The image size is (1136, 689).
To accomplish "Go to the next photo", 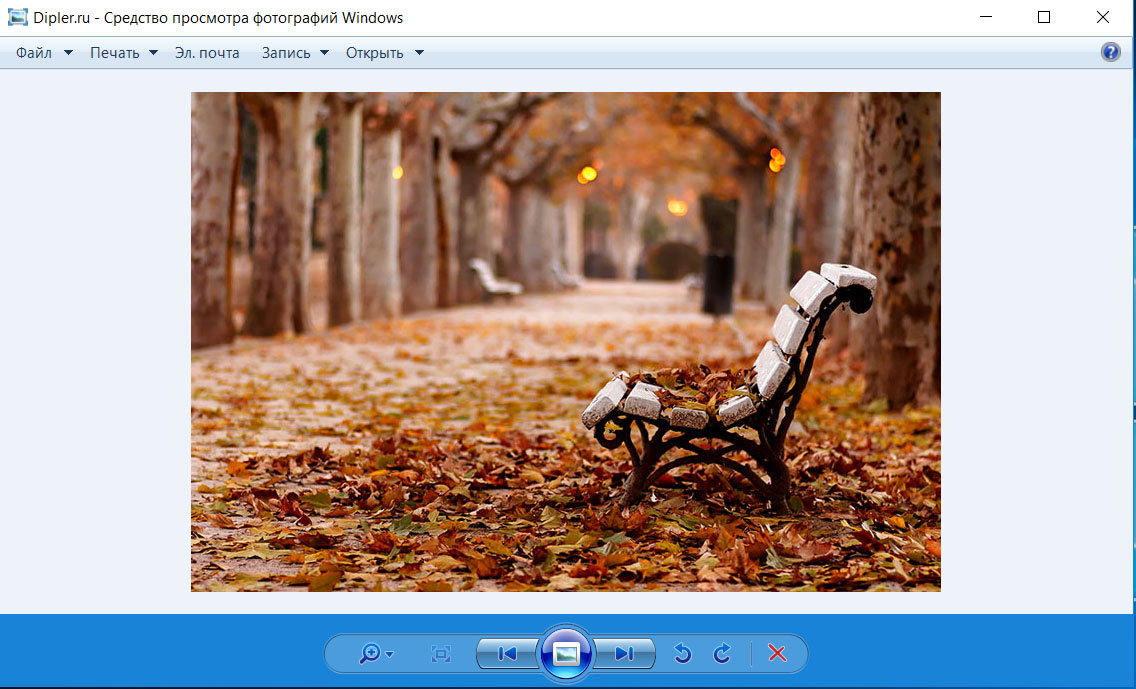I will pos(626,653).
